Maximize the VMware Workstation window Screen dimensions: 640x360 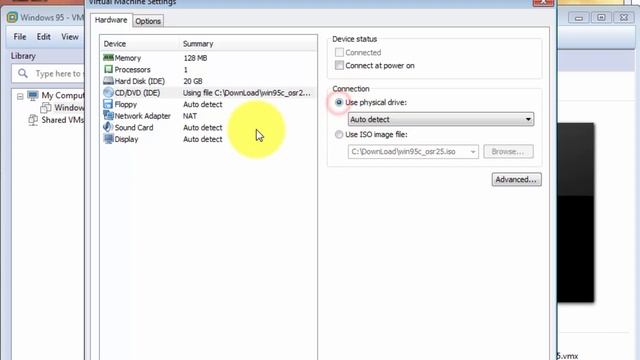[x=601, y=18]
